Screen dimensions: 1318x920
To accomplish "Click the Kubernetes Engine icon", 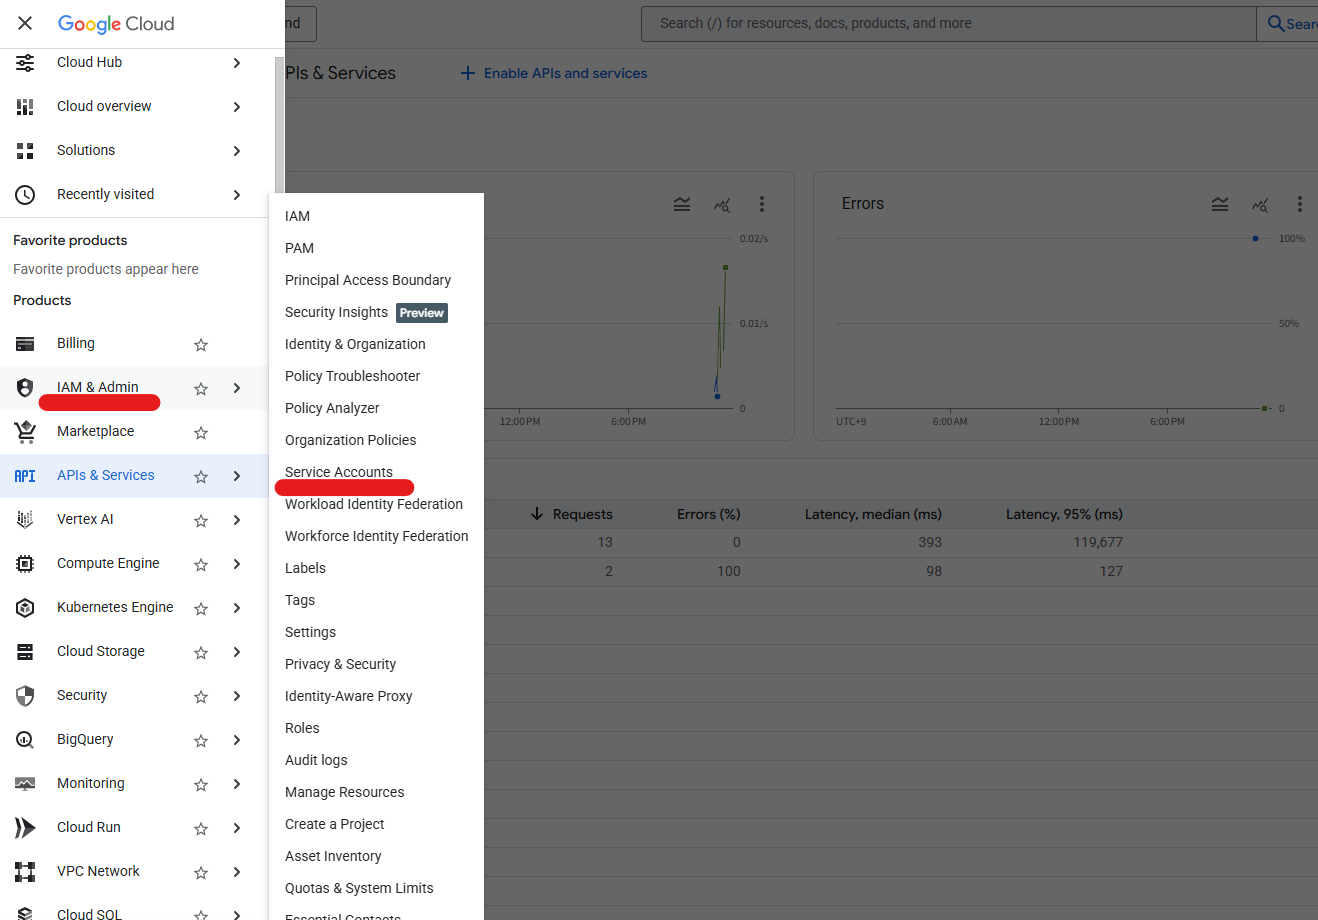I will click(x=25, y=608).
